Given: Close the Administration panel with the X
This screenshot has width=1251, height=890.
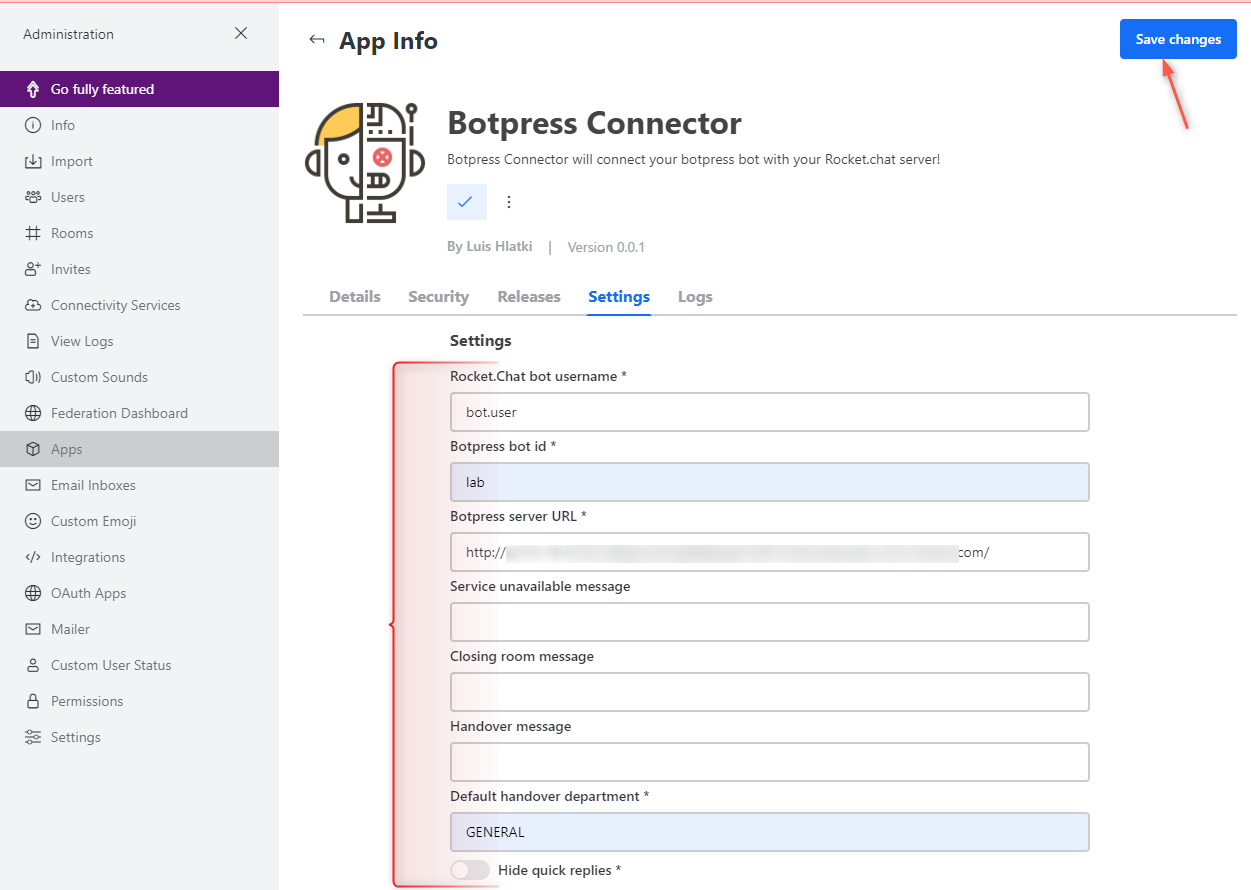Looking at the screenshot, I should click(x=241, y=33).
